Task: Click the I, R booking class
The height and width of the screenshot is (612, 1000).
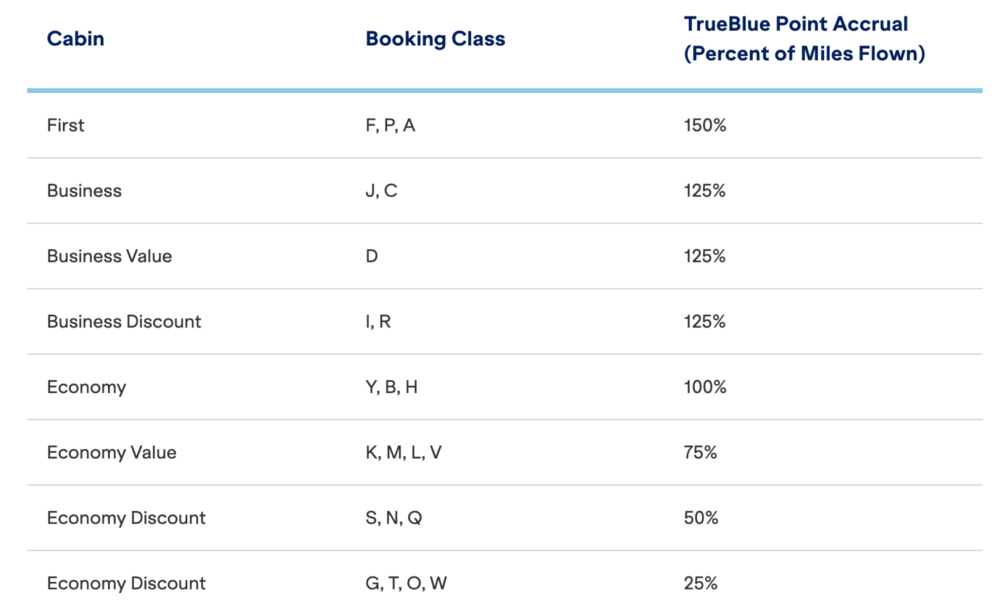Action: tap(378, 322)
